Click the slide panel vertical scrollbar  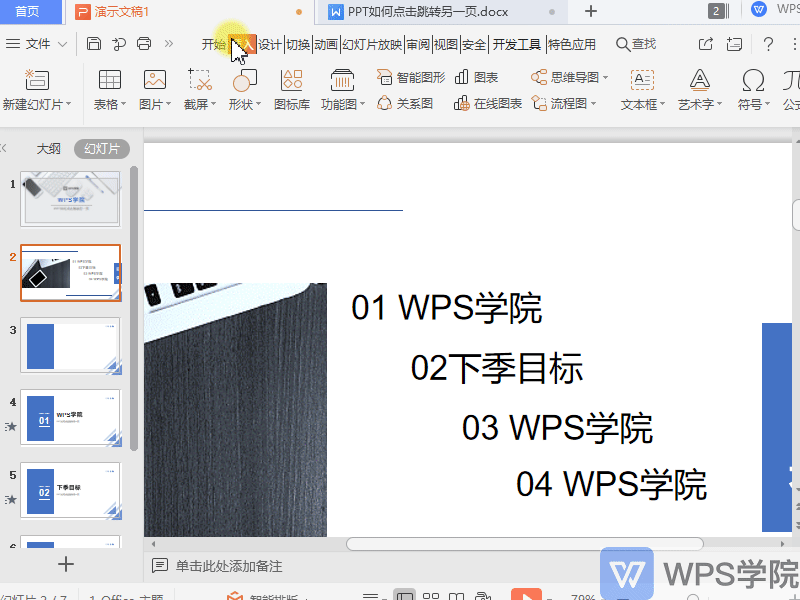pyautogui.click(x=134, y=309)
